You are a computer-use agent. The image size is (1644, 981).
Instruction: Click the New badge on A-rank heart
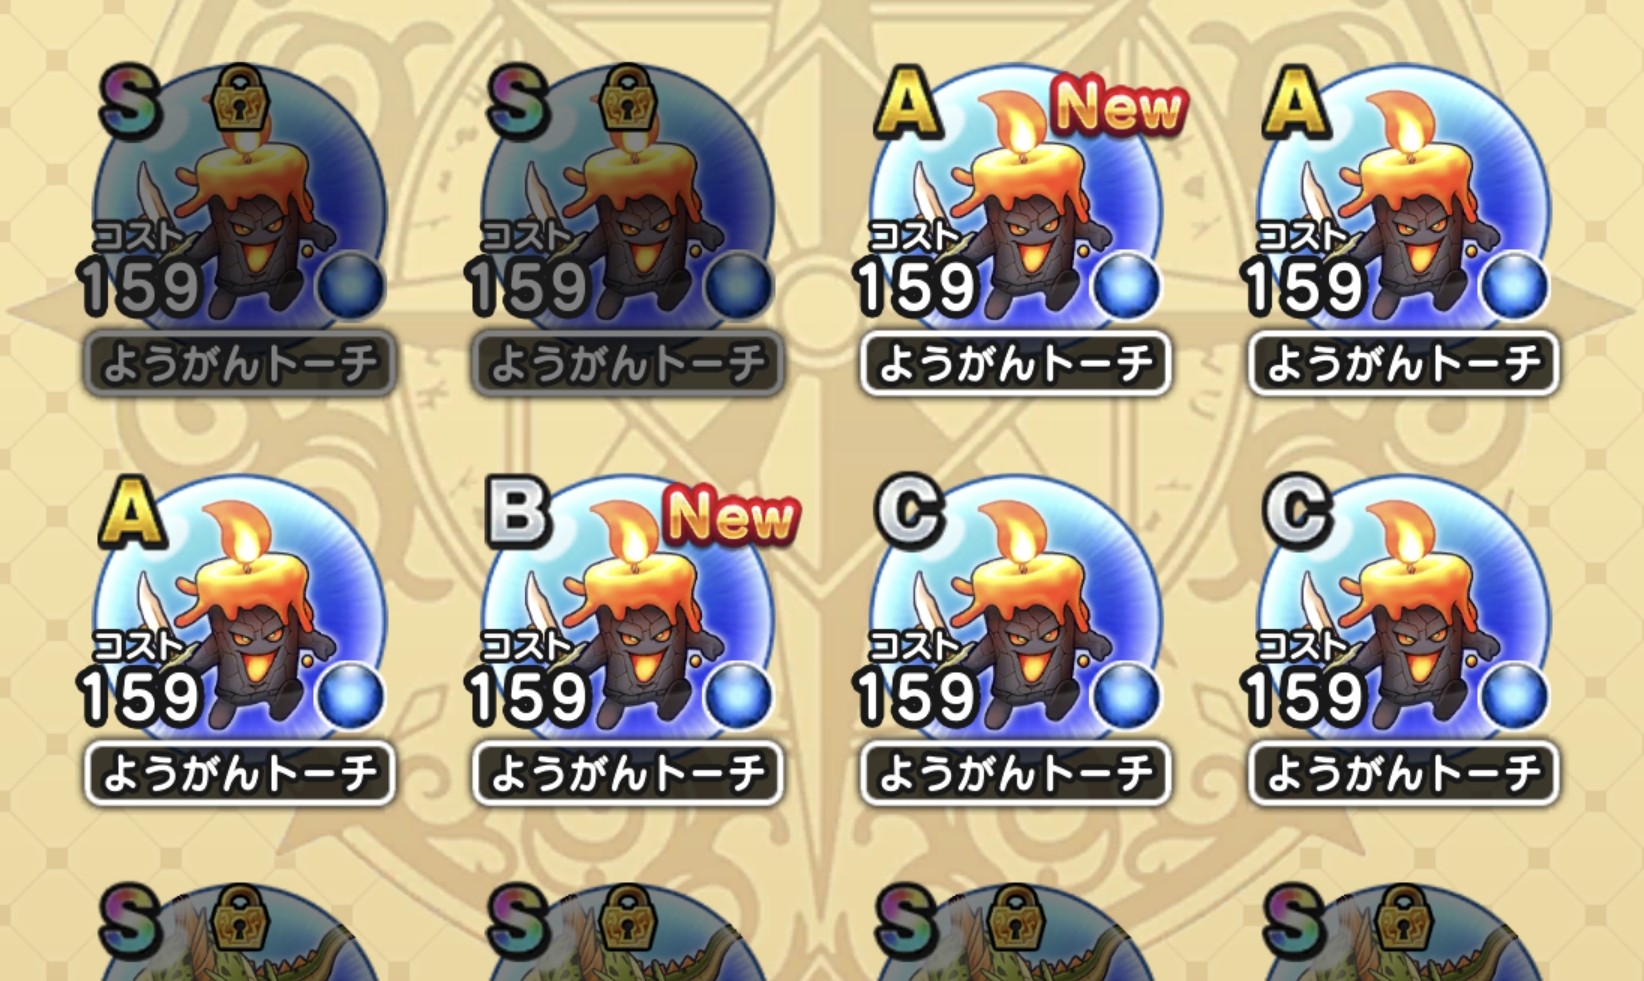pyautogui.click(x=1118, y=106)
